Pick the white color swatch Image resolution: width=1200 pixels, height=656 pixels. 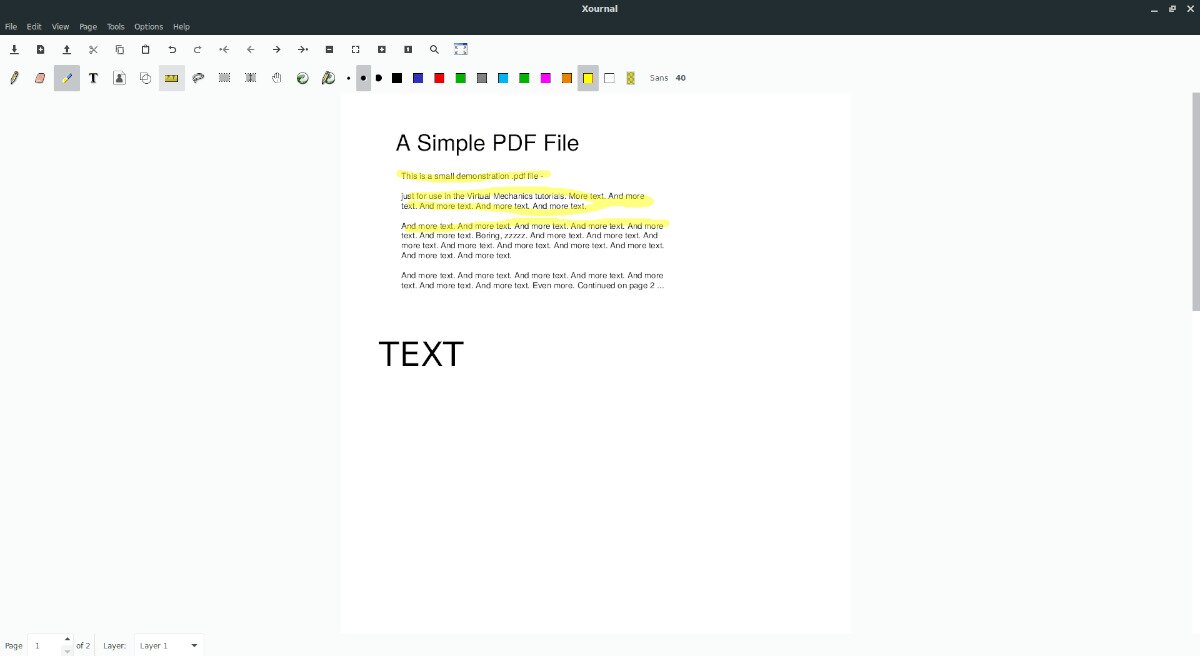[x=609, y=78]
